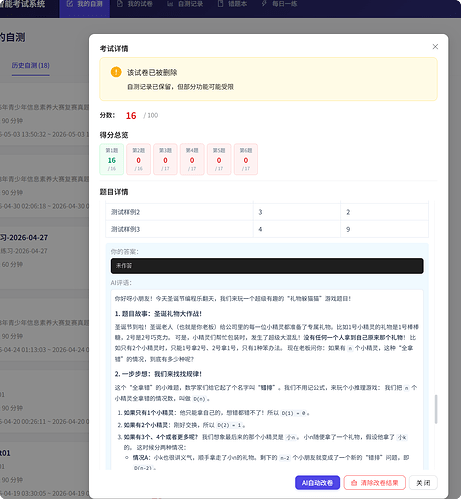Click the 测试样例3 table cell
Screen dimensions: 461x499
point(179,229)
